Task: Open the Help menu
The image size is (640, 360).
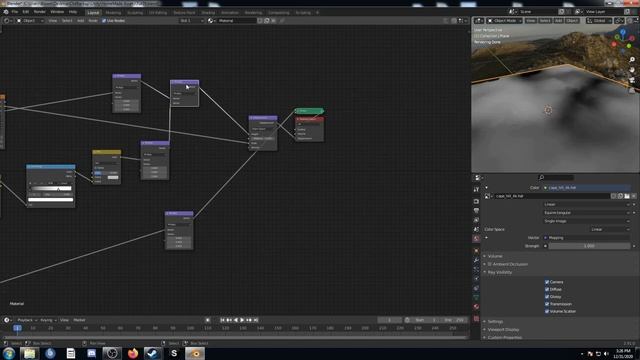Action: [x=73, y=12]
